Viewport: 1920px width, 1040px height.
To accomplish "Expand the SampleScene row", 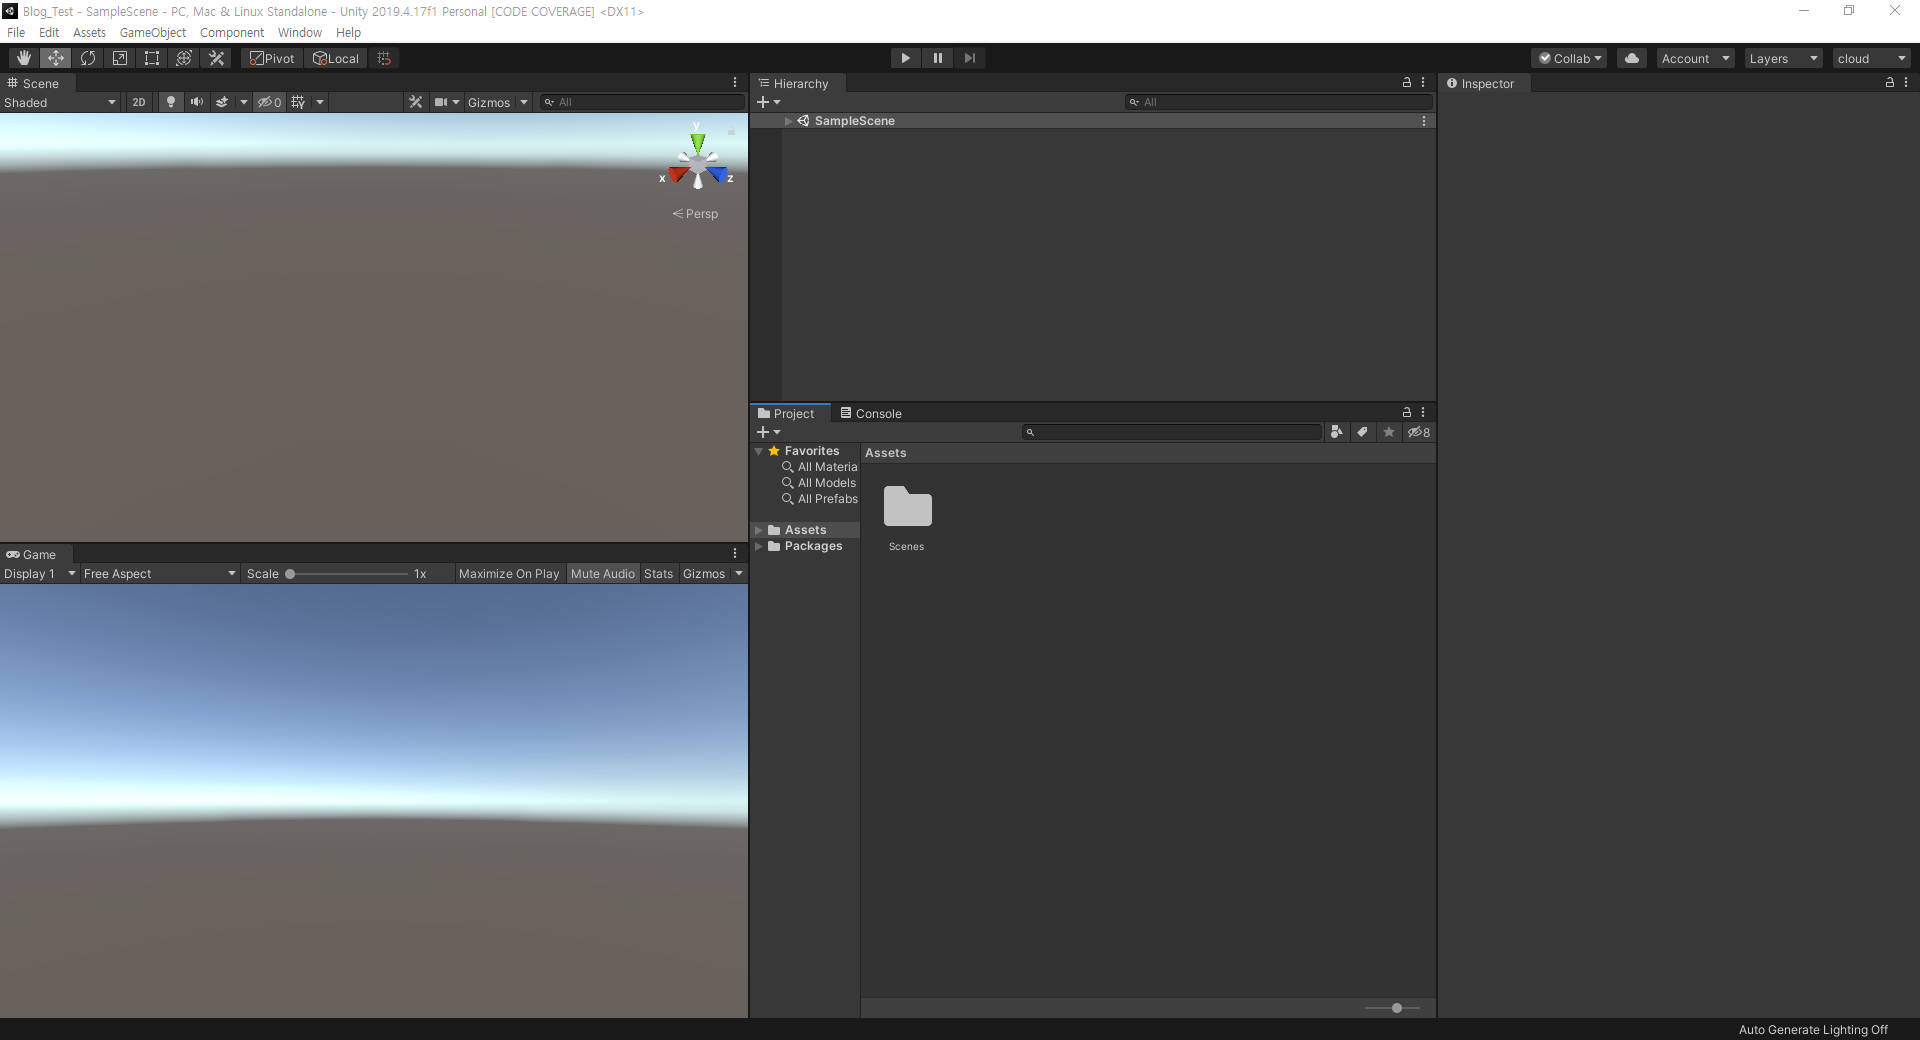I will click(788, 121).
